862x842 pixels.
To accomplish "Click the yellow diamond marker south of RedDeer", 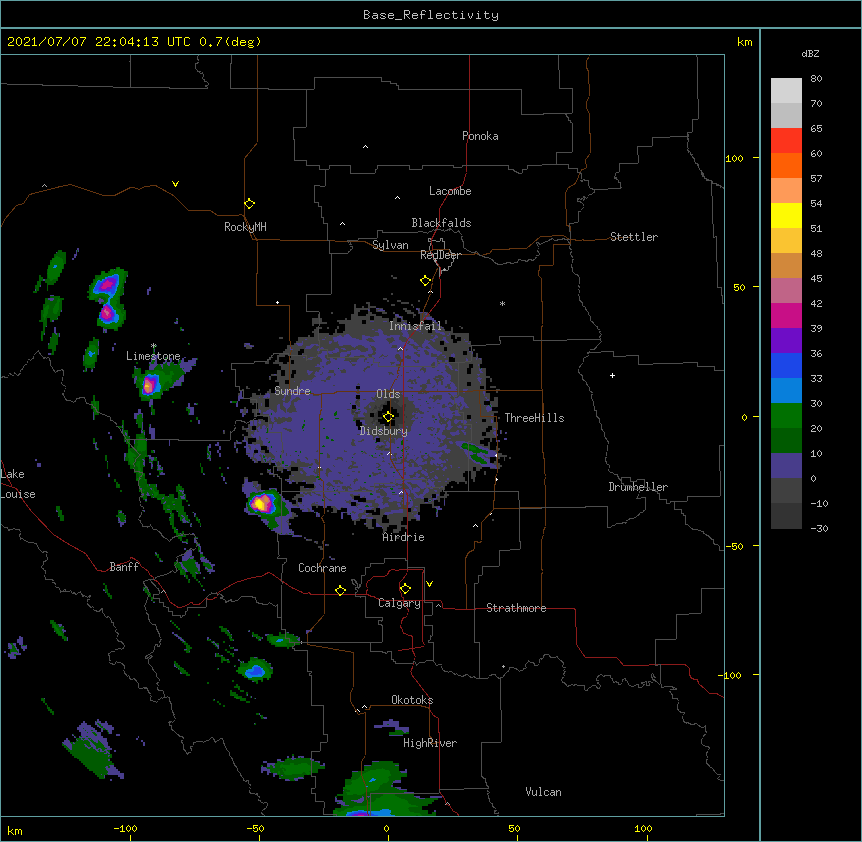I will 425,281.
